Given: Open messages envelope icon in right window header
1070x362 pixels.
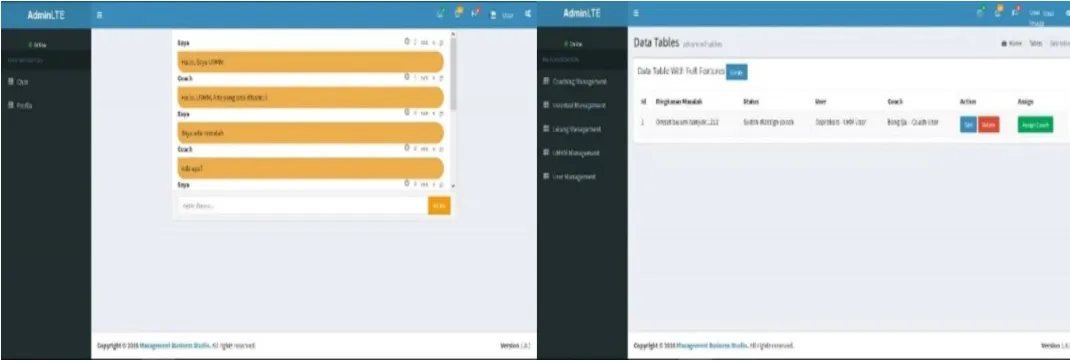Looking at the screenshot, I should 981,12.
